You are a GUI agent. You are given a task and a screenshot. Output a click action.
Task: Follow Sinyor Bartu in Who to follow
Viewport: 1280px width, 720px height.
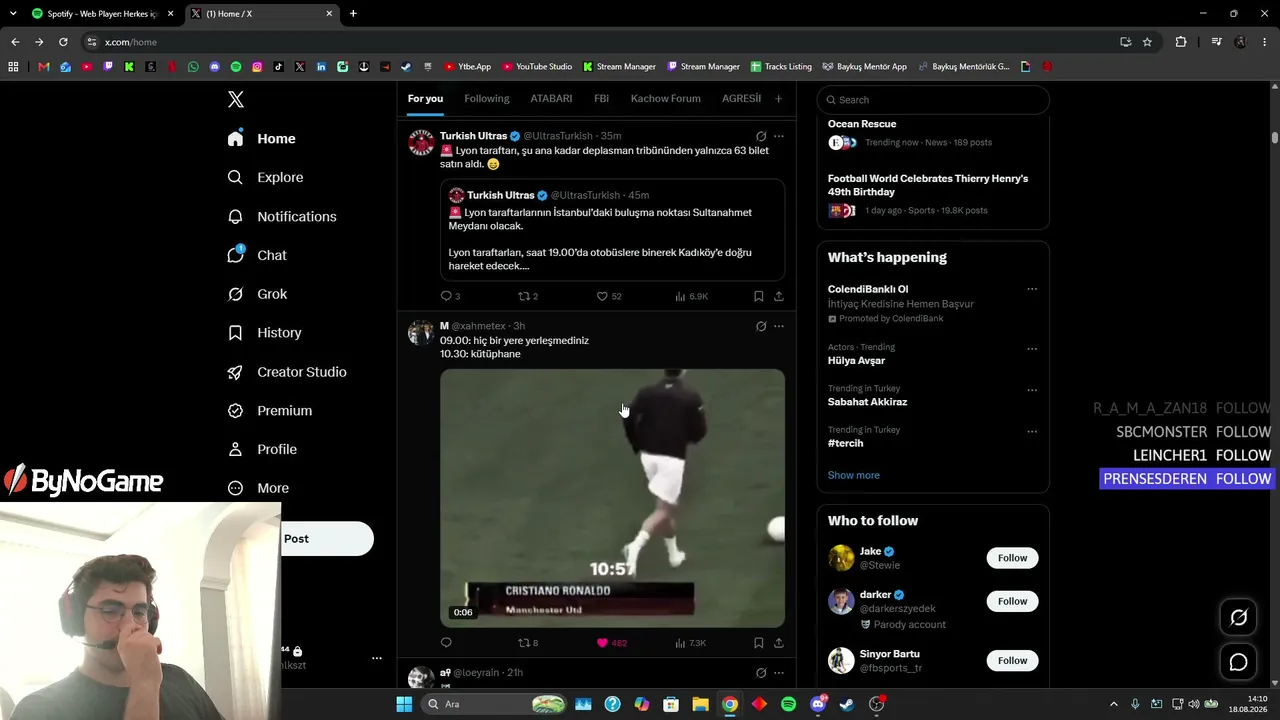coord(1012,660)
